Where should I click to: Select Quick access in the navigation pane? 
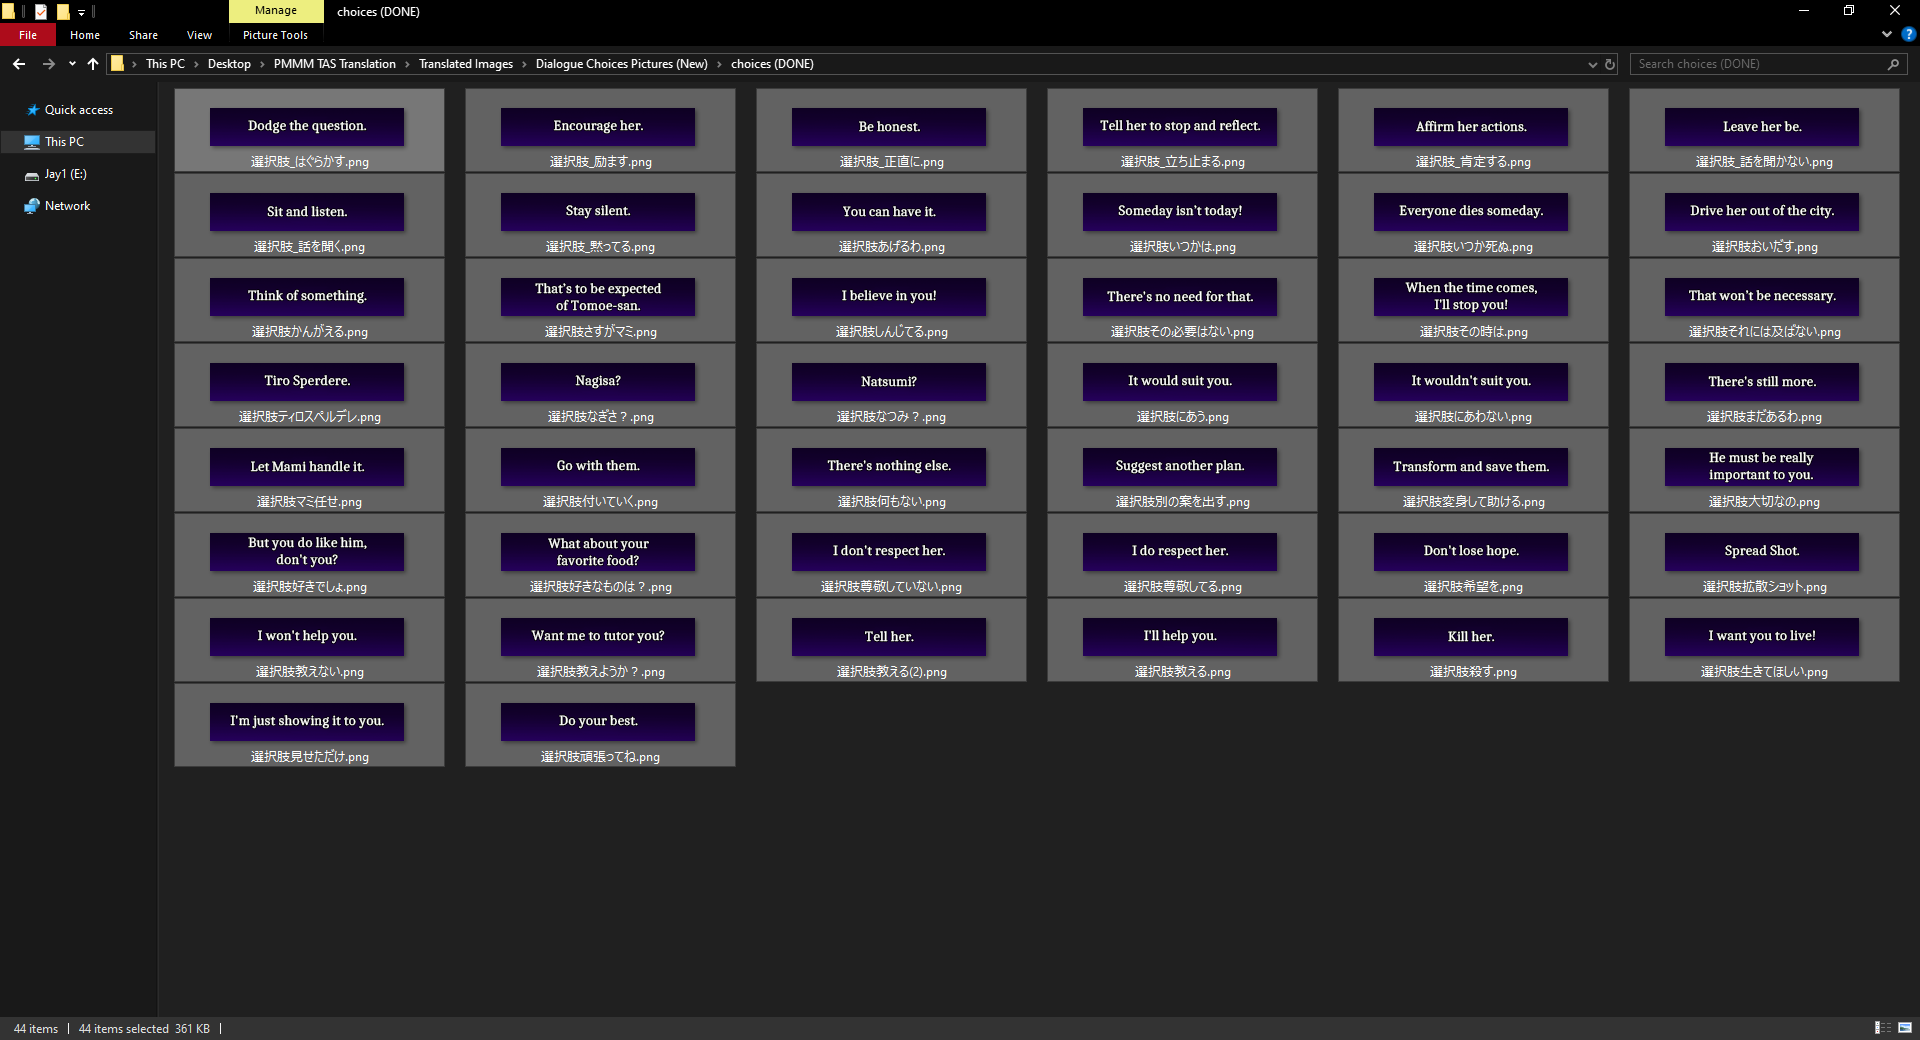[x=79, y=110]
